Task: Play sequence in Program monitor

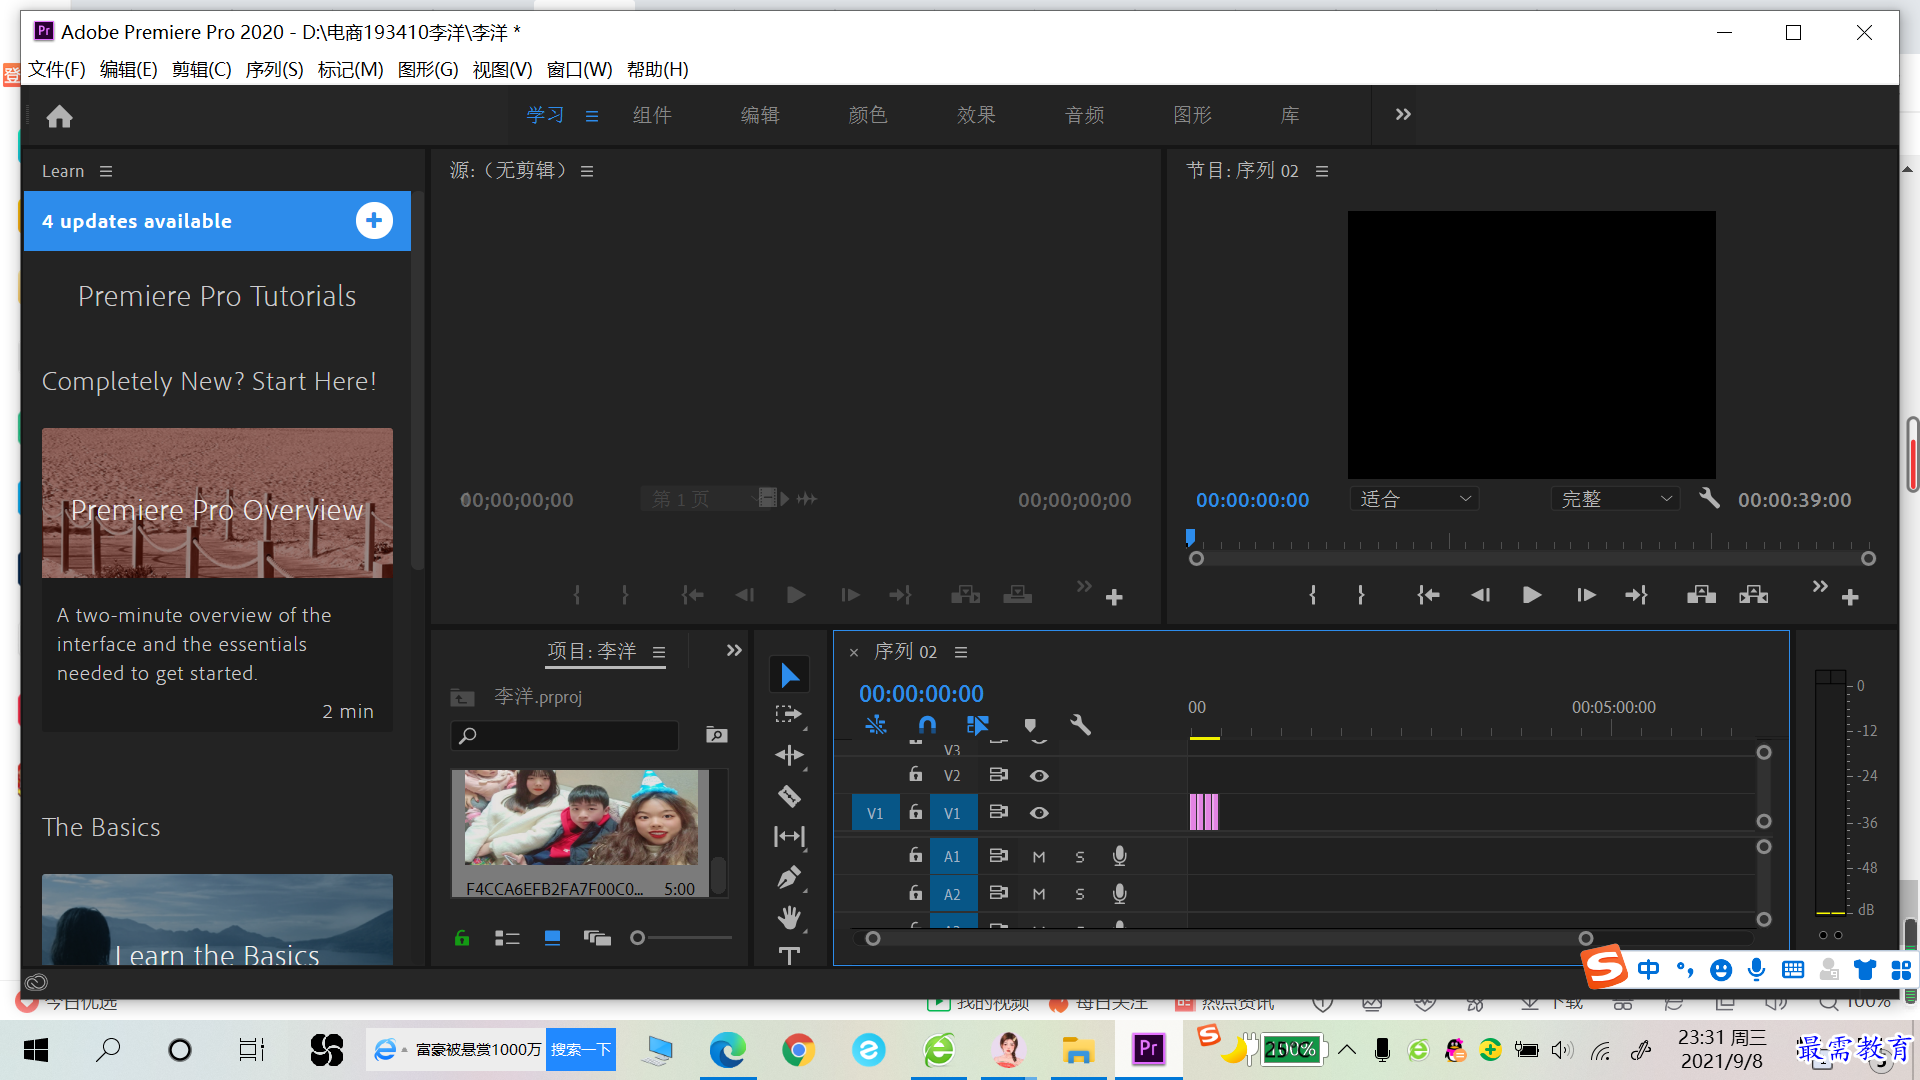Action: (x=1531, y=595)
